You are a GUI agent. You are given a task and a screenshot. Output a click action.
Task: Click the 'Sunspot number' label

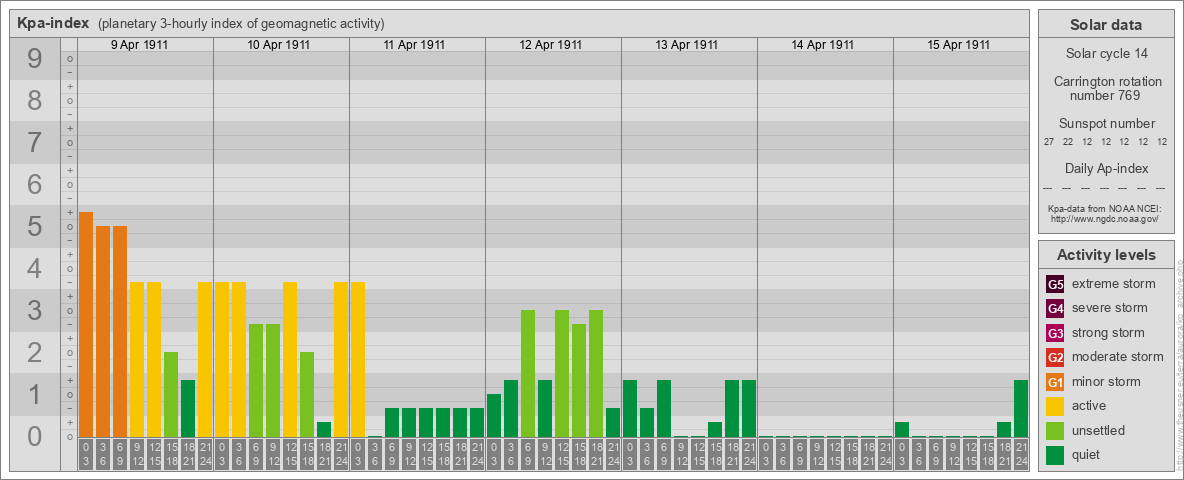(x=1106, y=124)
